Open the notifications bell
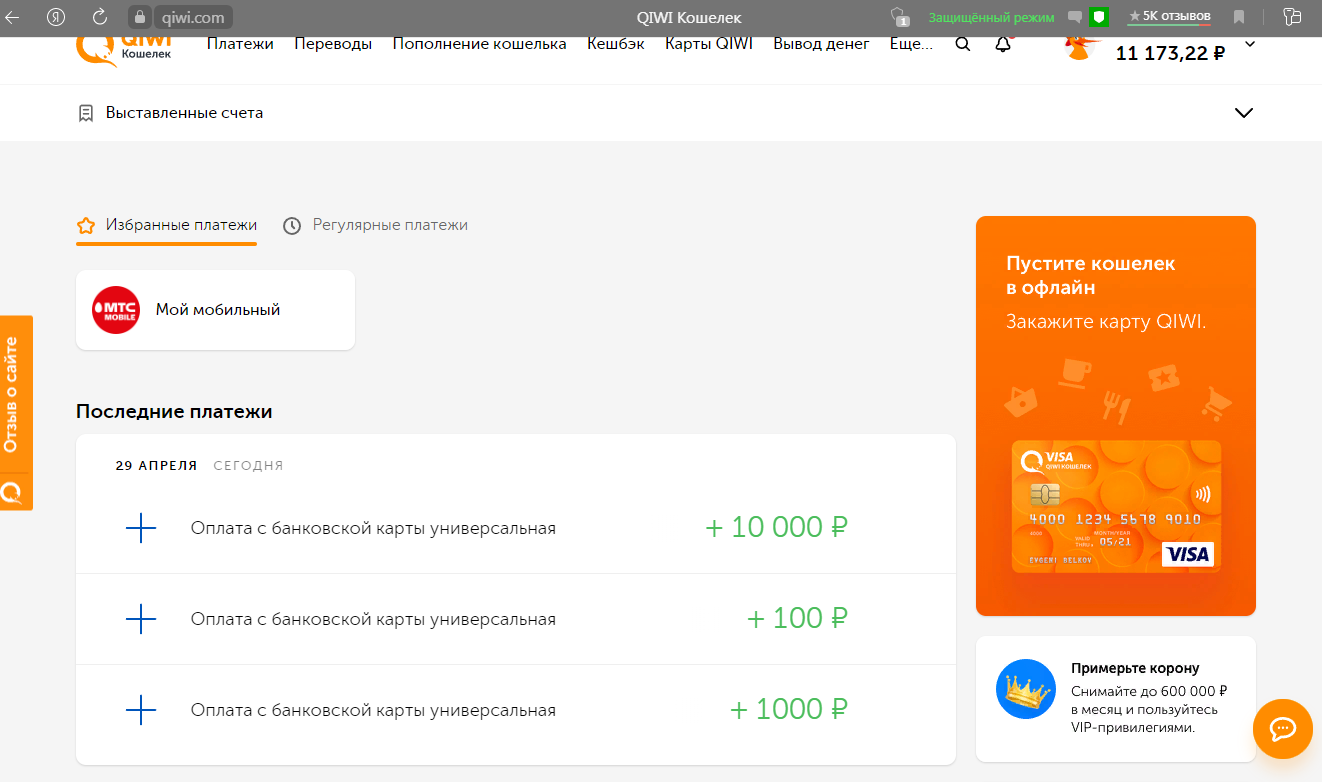 (x=1003, y=44)
